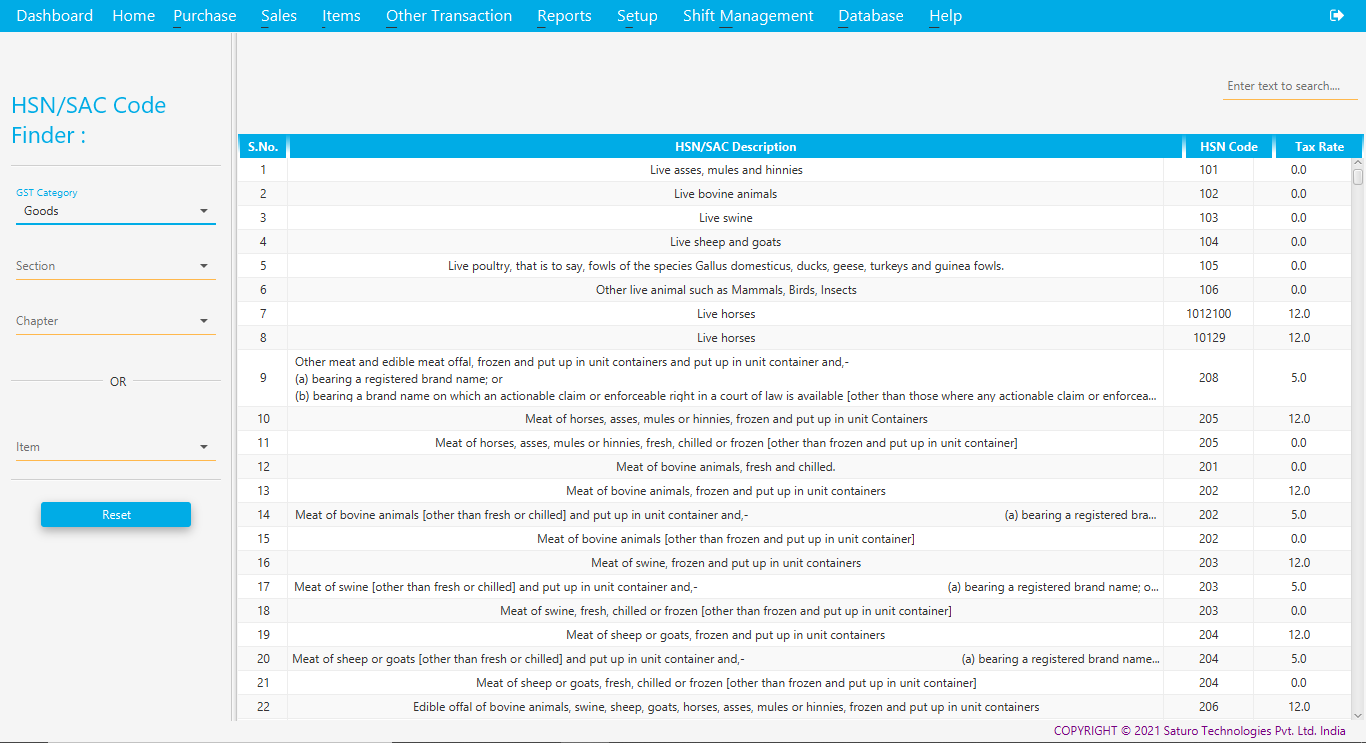
Task: Click the HSN/SAC Description column header
Action: [735, 147]
